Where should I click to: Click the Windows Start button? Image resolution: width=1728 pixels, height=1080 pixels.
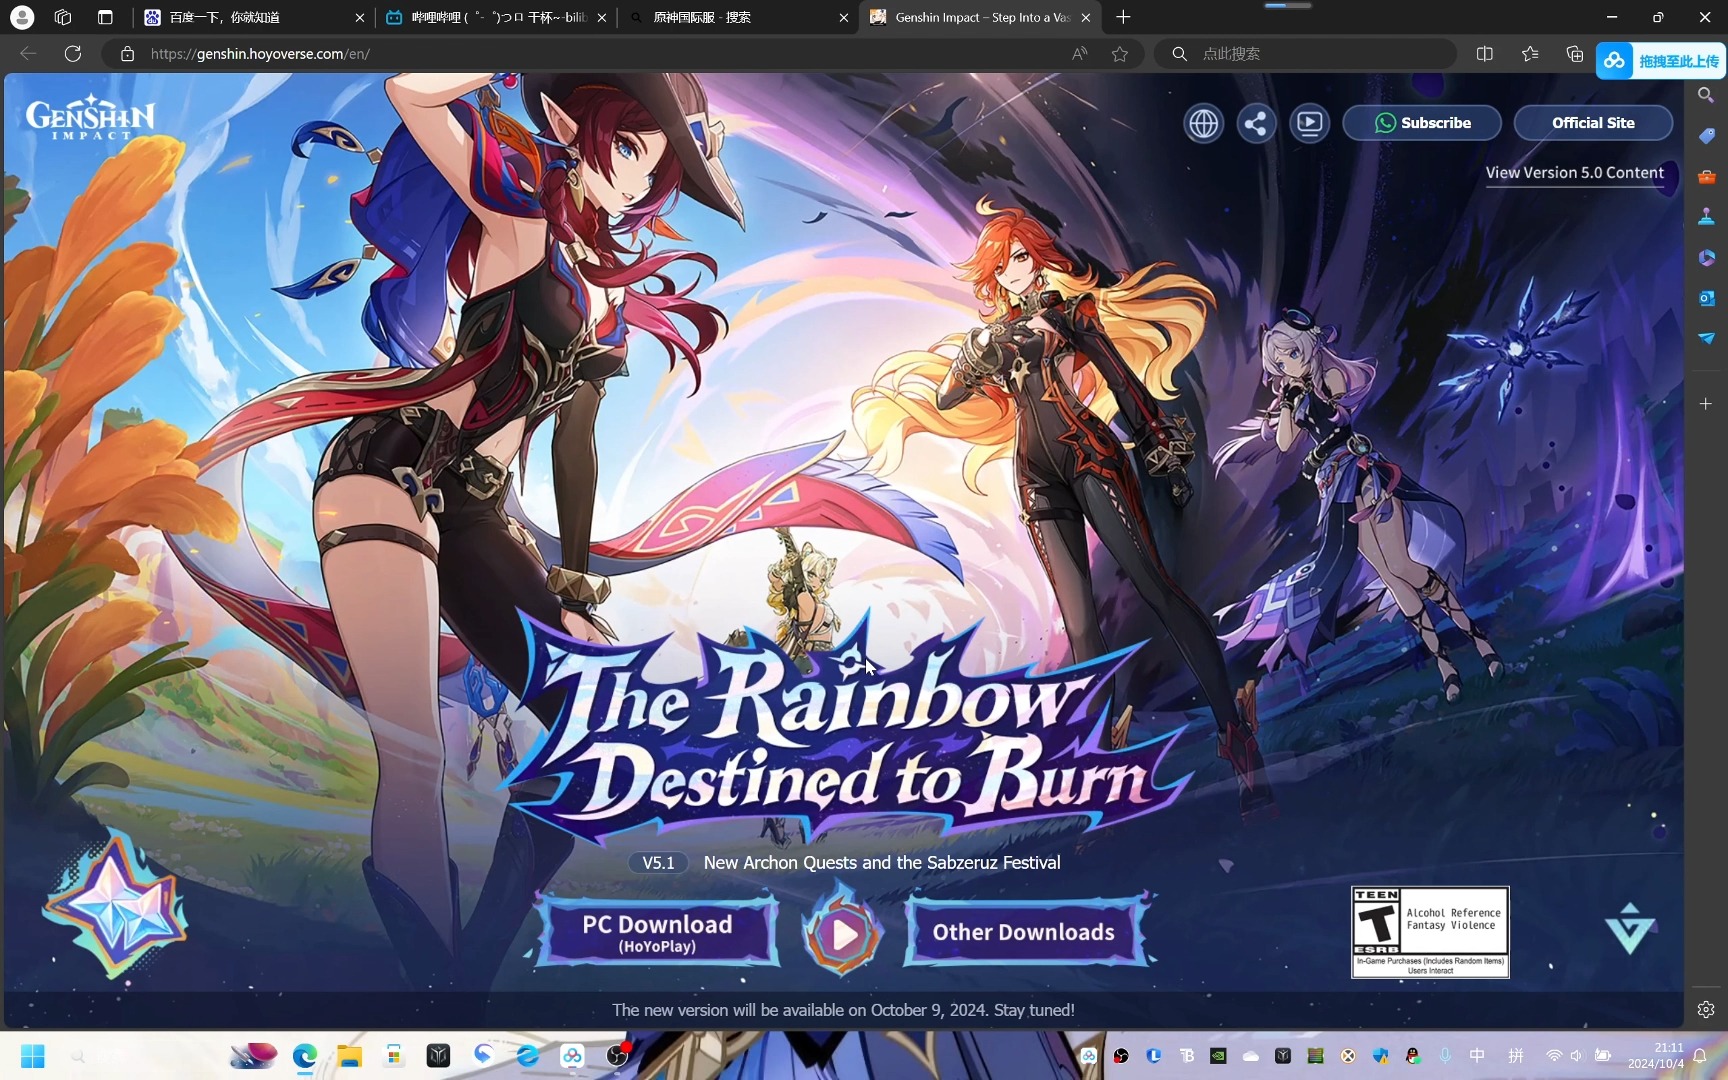pyautogui.click(x=33, y=1056)
